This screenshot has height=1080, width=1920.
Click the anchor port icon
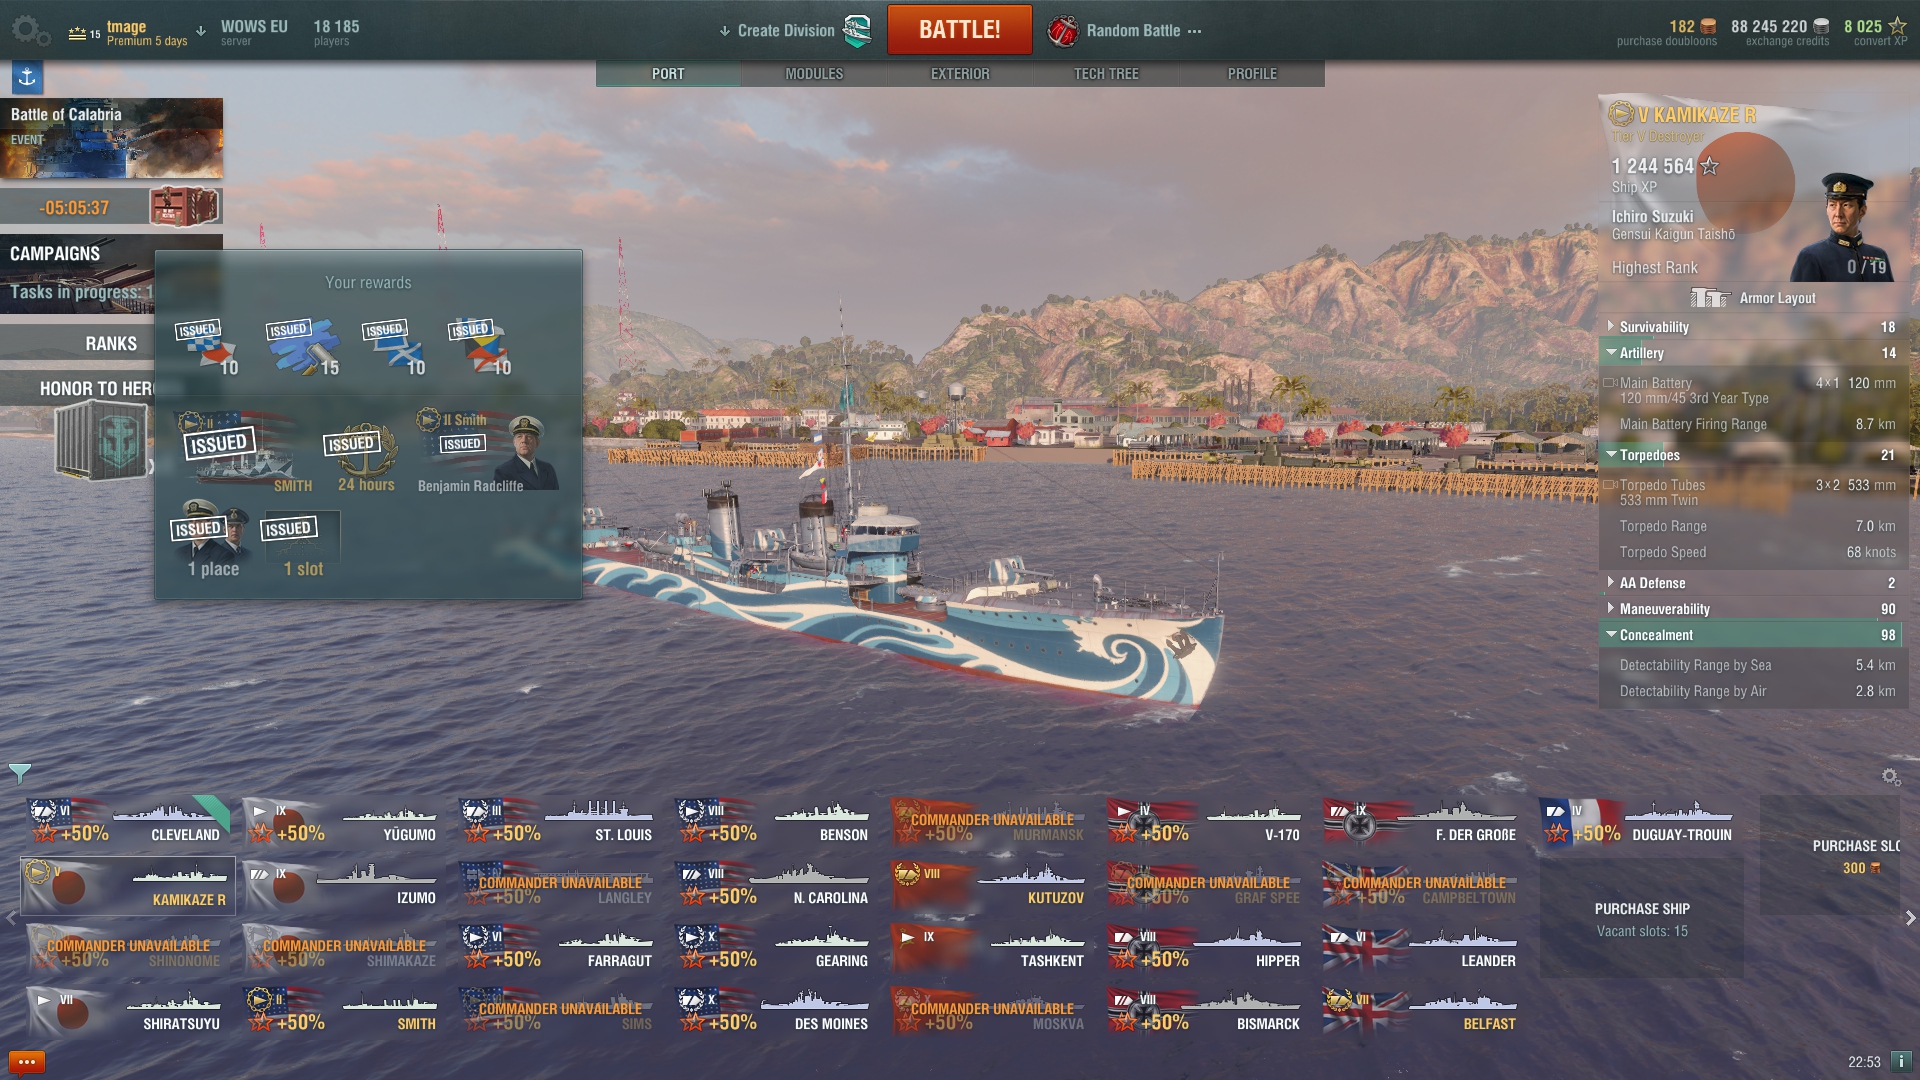[27, 76]
